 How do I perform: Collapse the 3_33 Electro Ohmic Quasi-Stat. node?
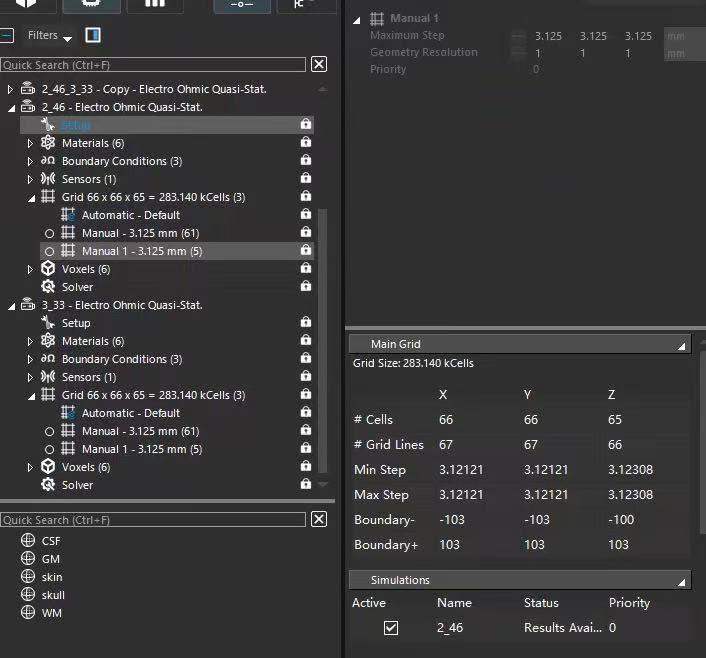point(11,306)
